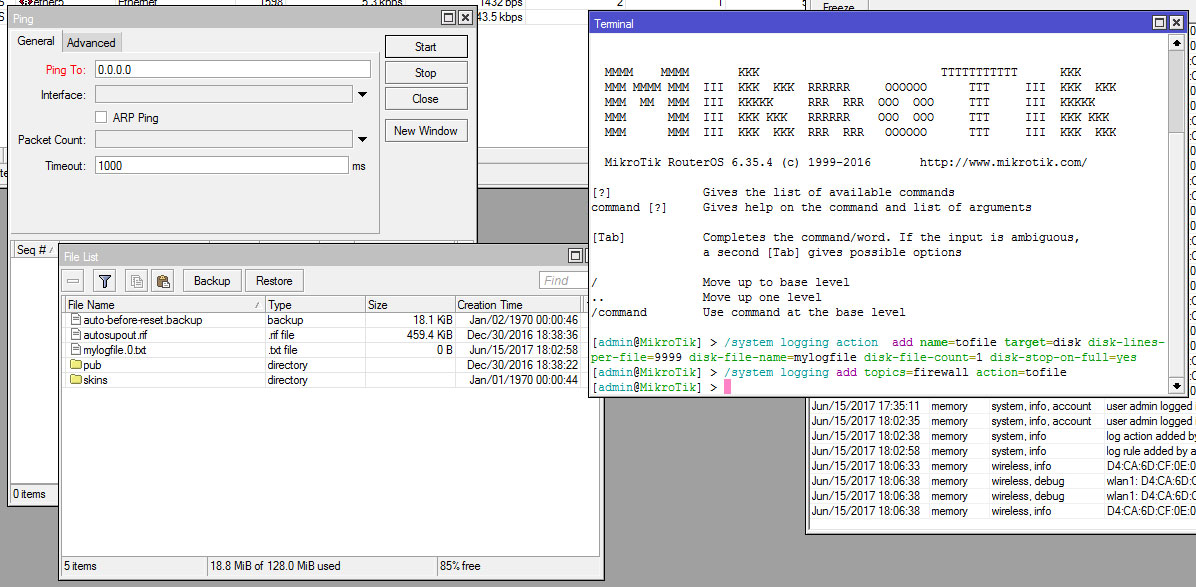The width and height of the screenshot is (1196, 587).
Task: Switch to the Advanced tab in Ping
Action: click(91, 42)
